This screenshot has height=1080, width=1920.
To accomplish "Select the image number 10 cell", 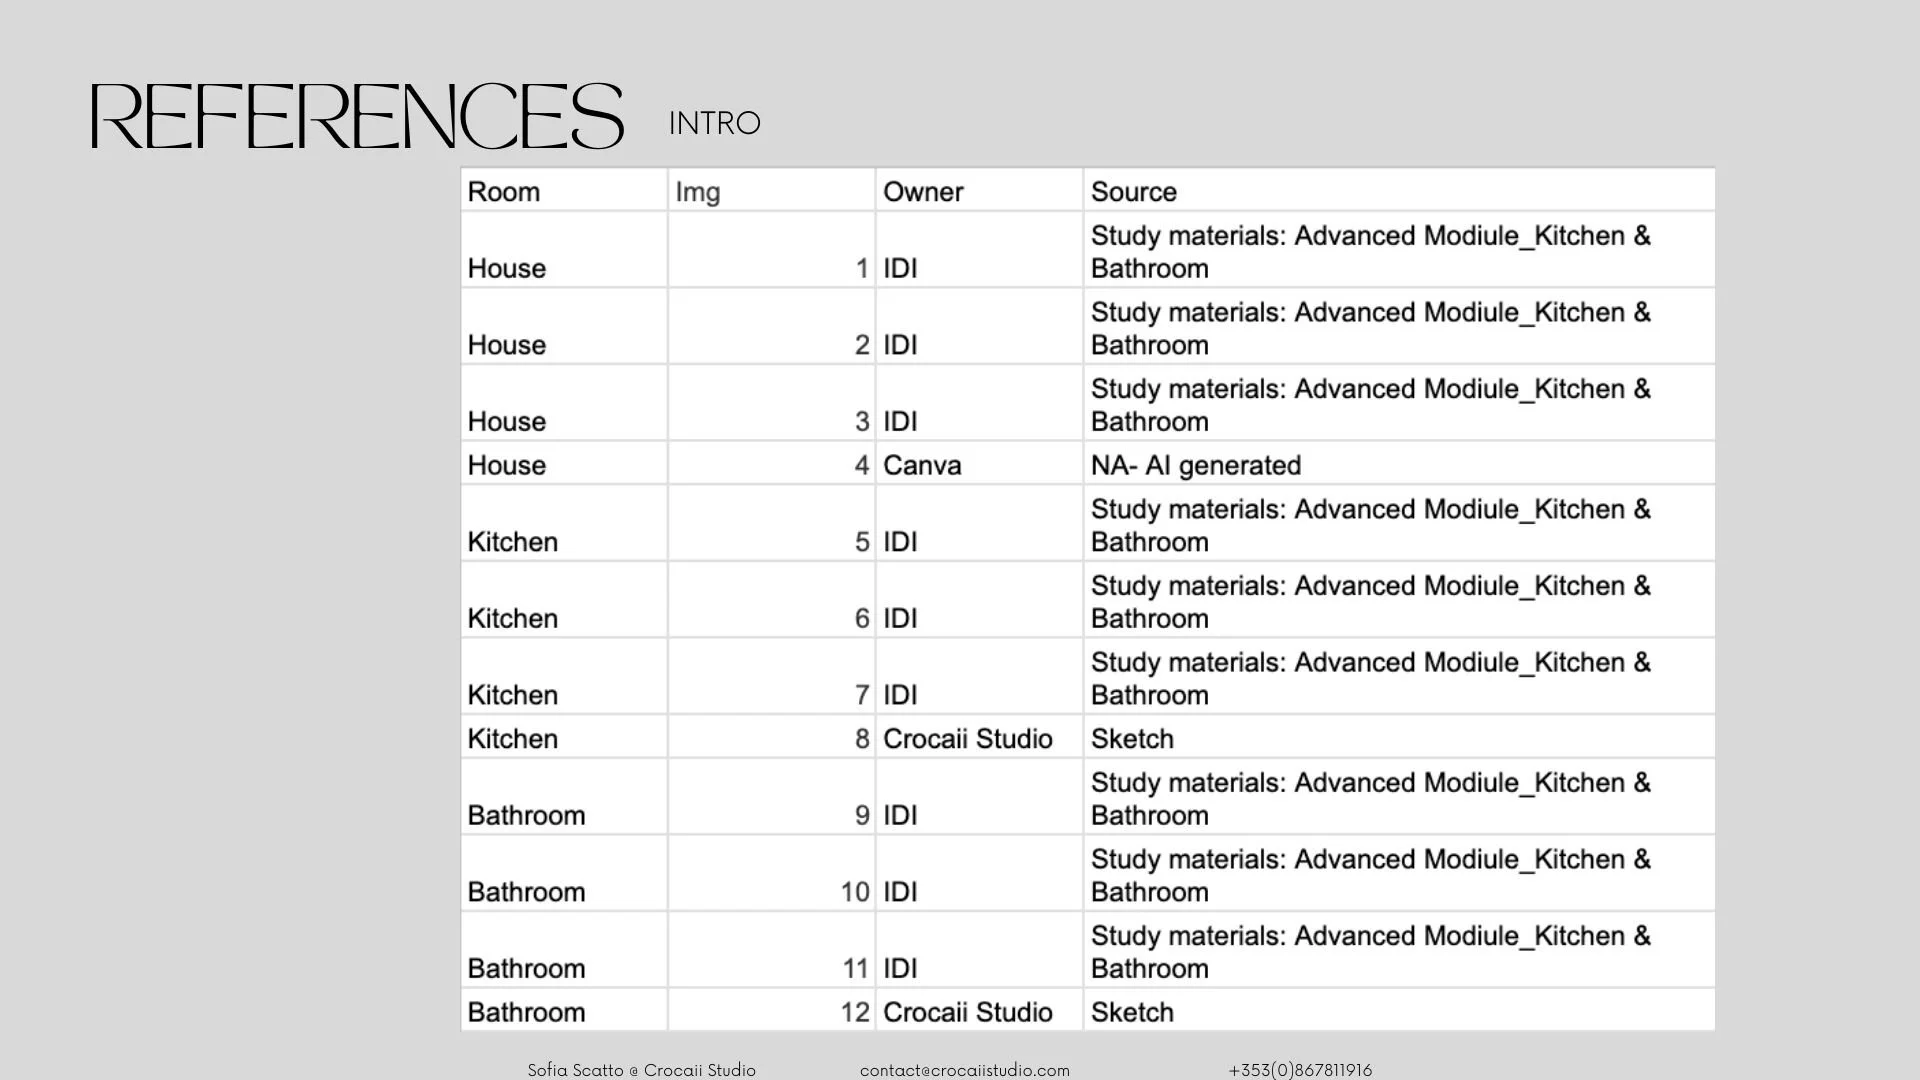I will pyautogui.click(x=854, y=891).
